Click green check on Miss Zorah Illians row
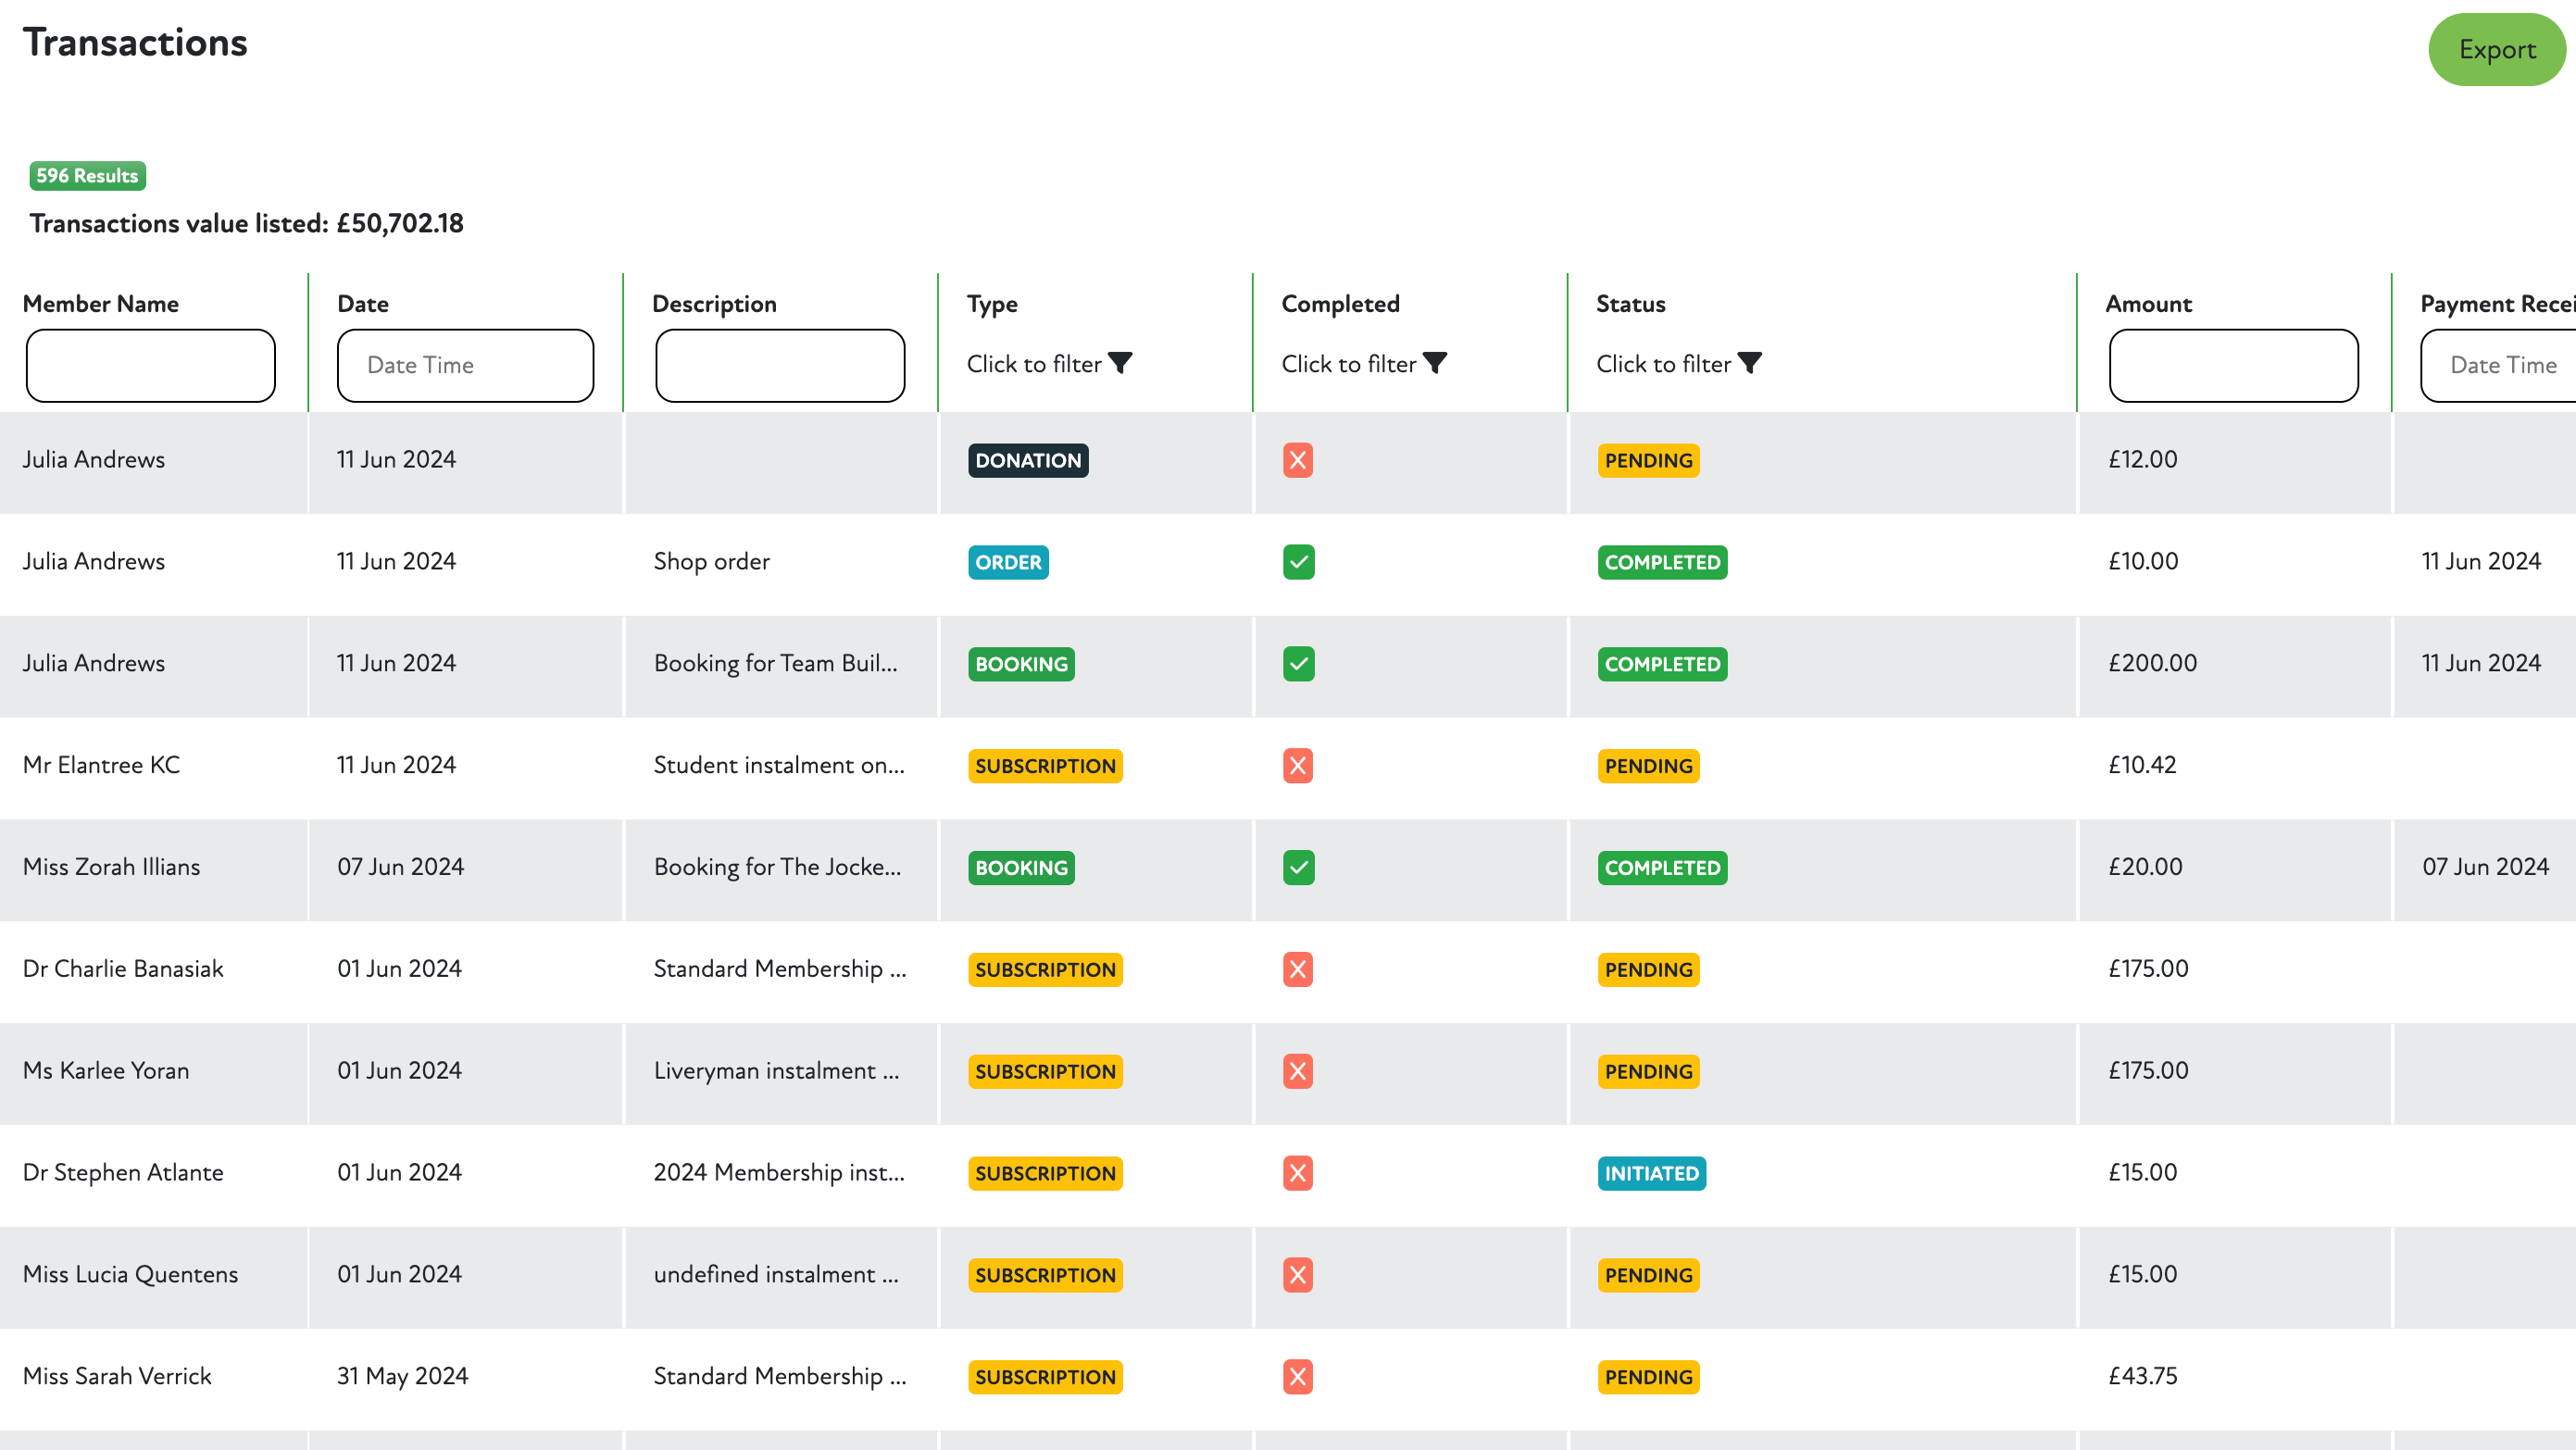Screen dimensions: 2576x1450 (x=1298, y=867)
